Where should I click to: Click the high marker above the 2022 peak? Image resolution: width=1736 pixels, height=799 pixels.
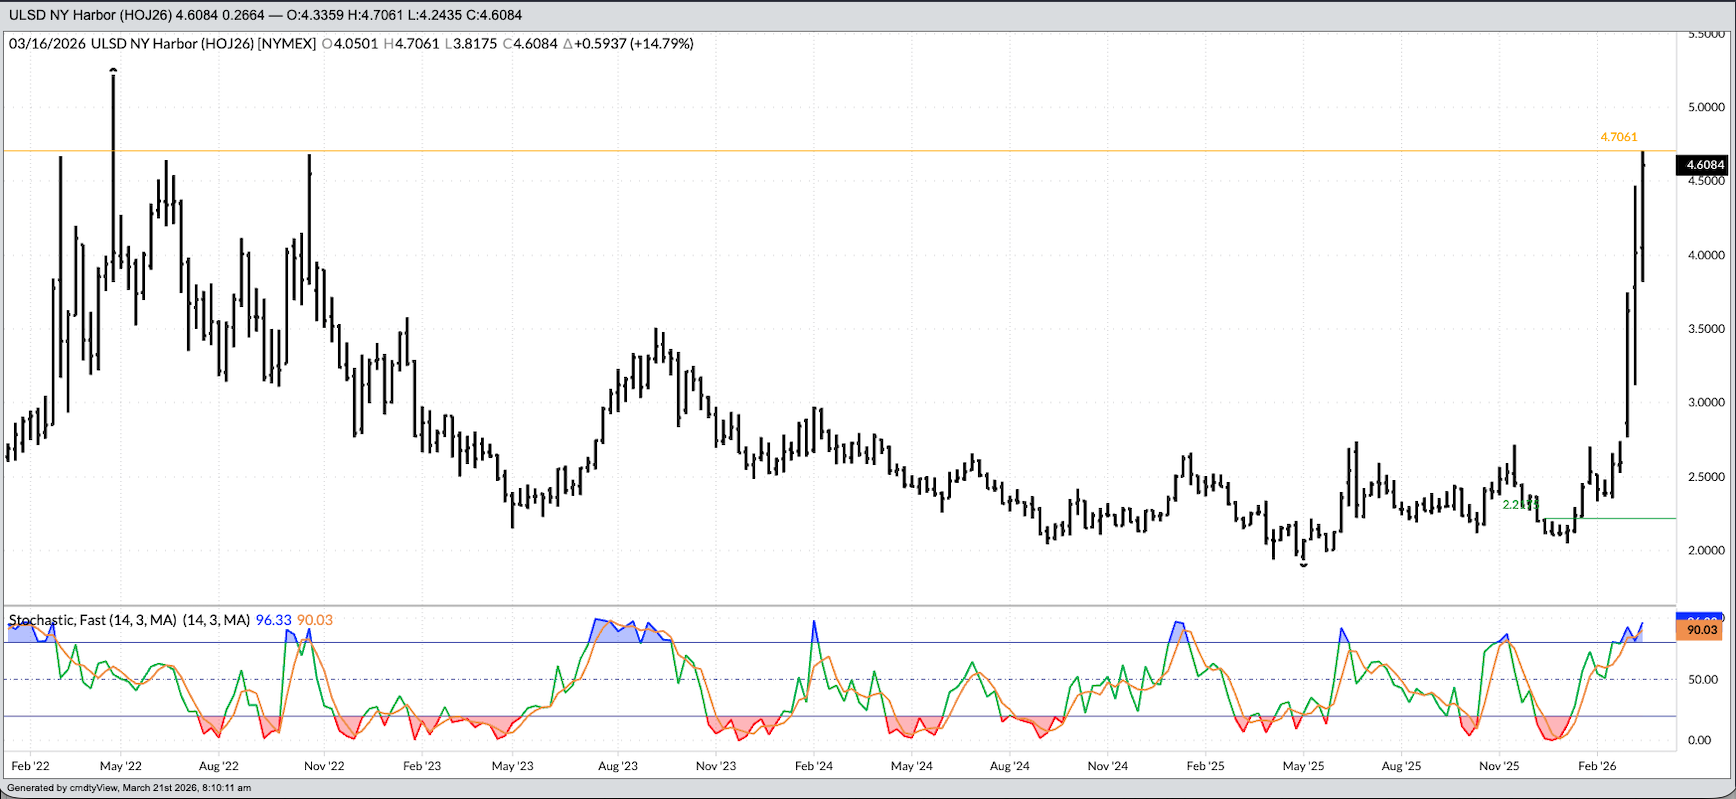[x=113, y=70]
